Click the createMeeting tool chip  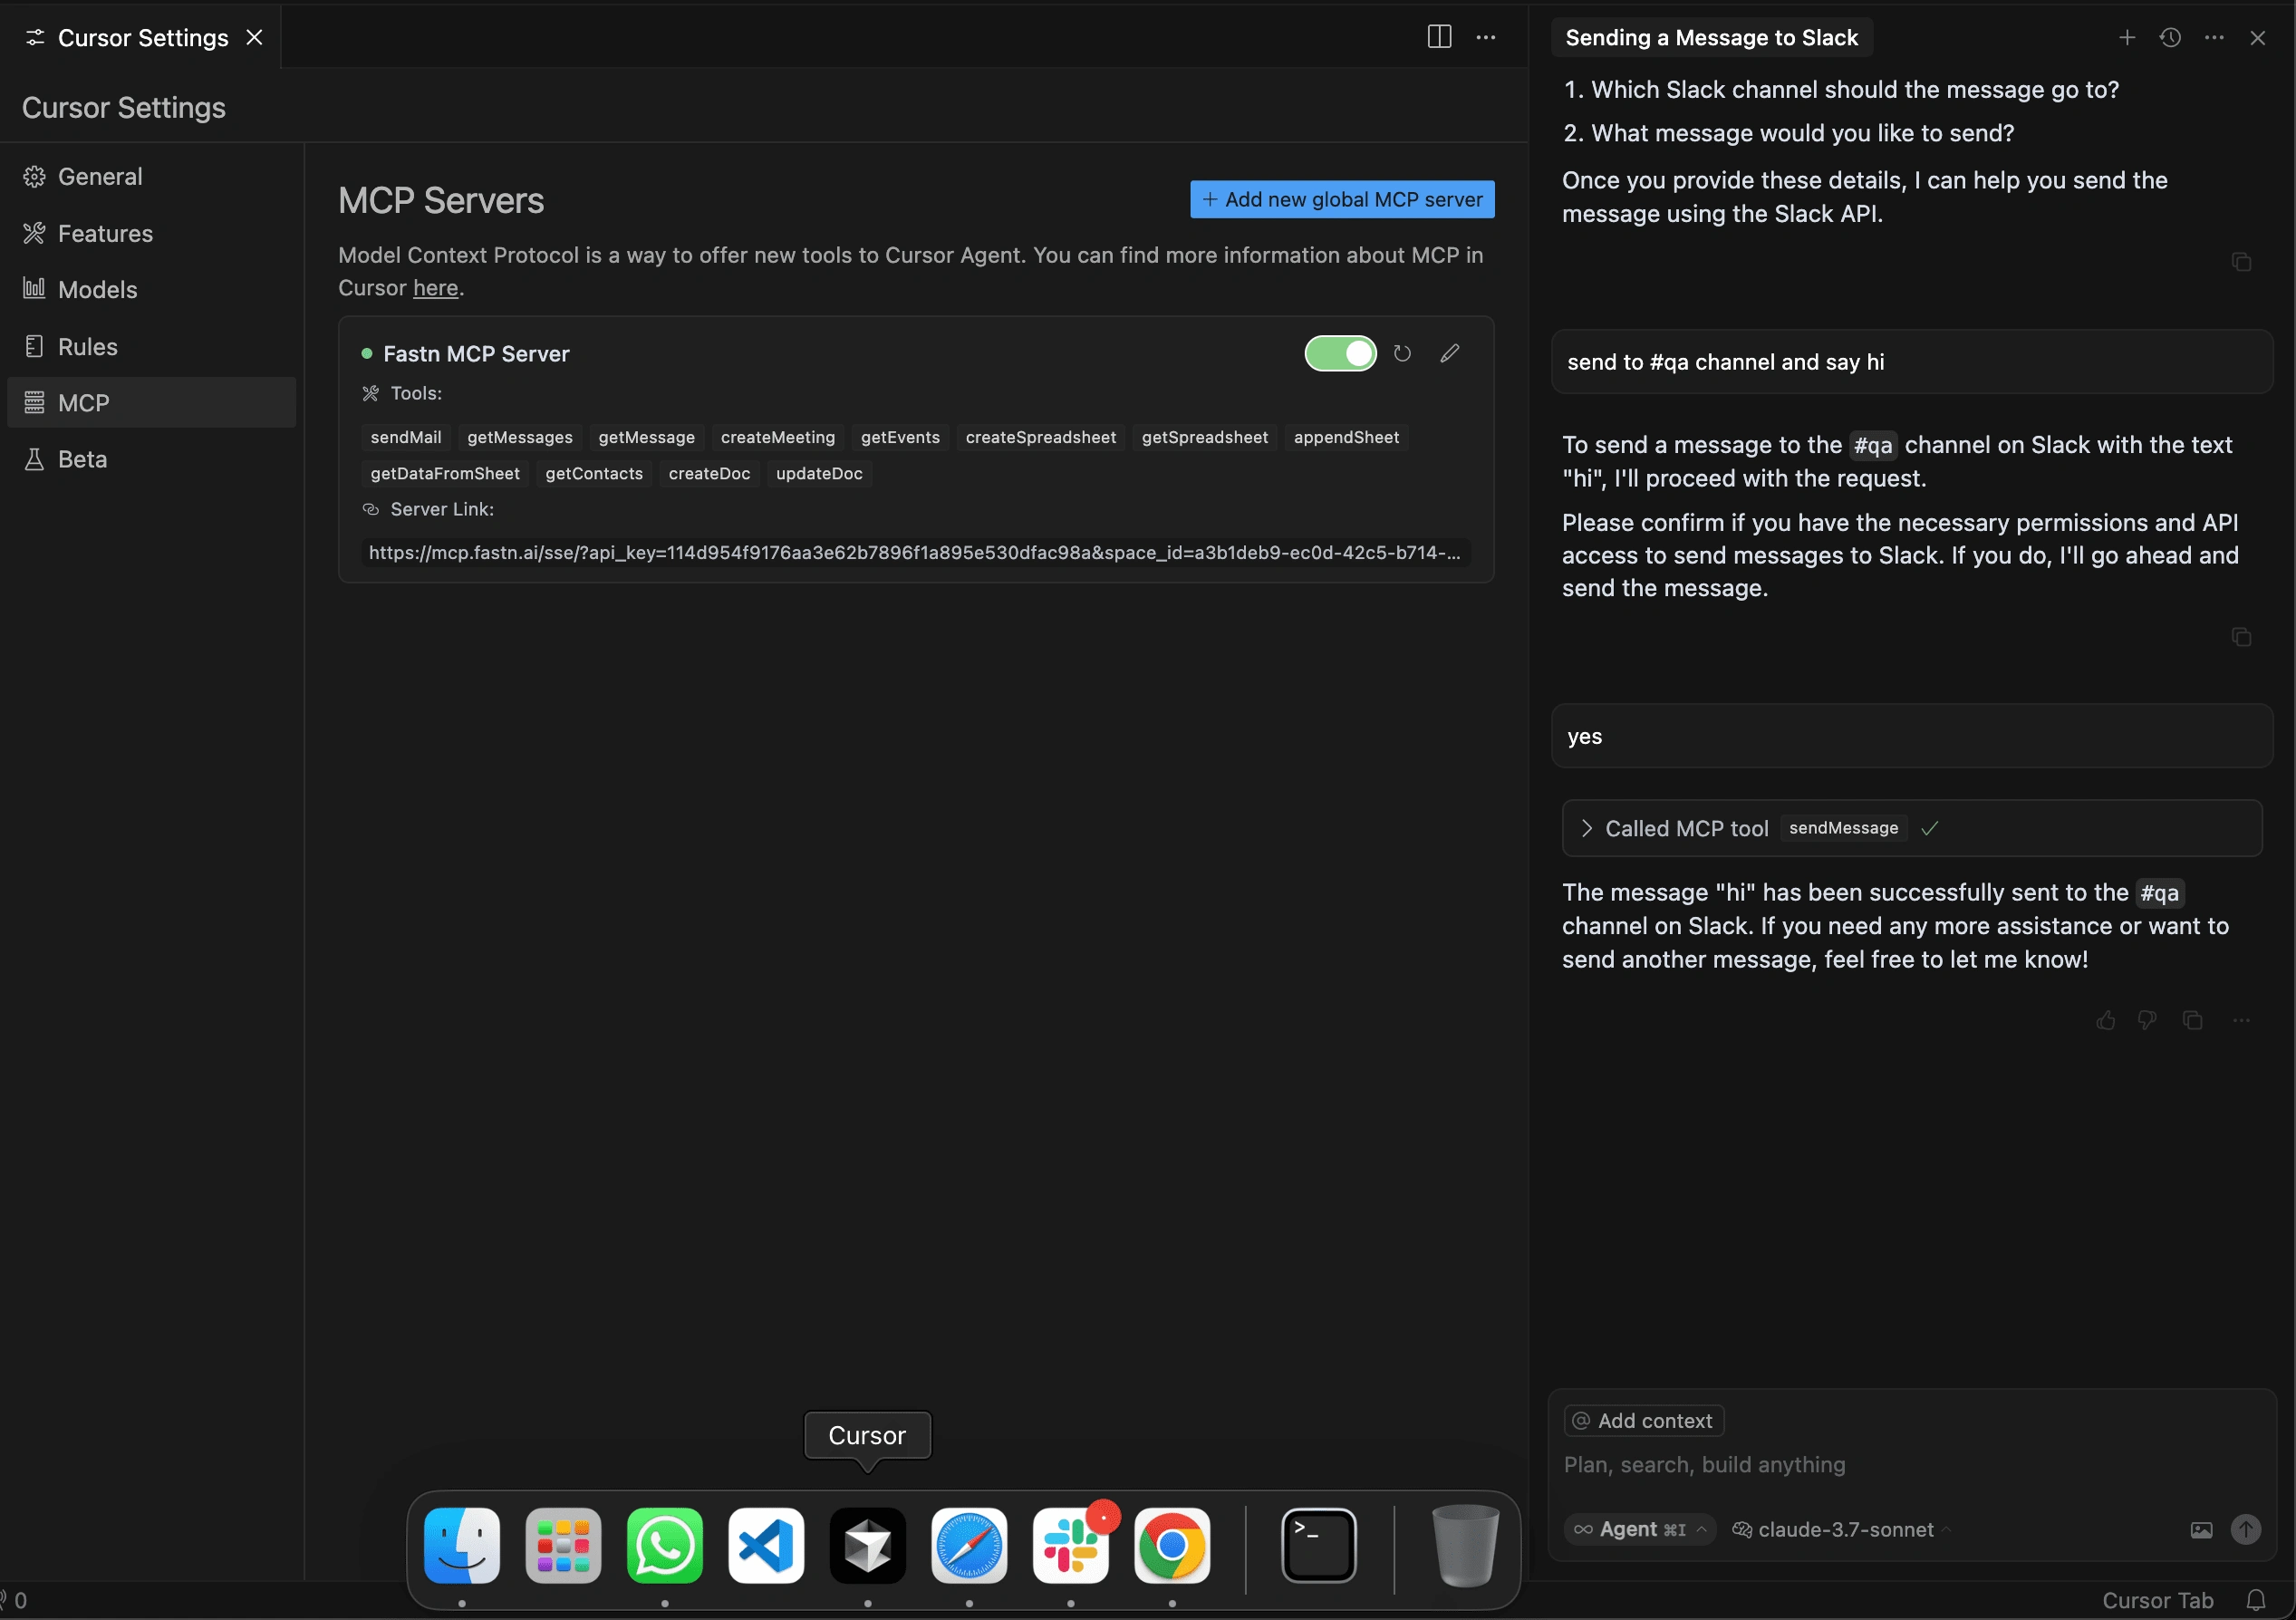[778, 437]
